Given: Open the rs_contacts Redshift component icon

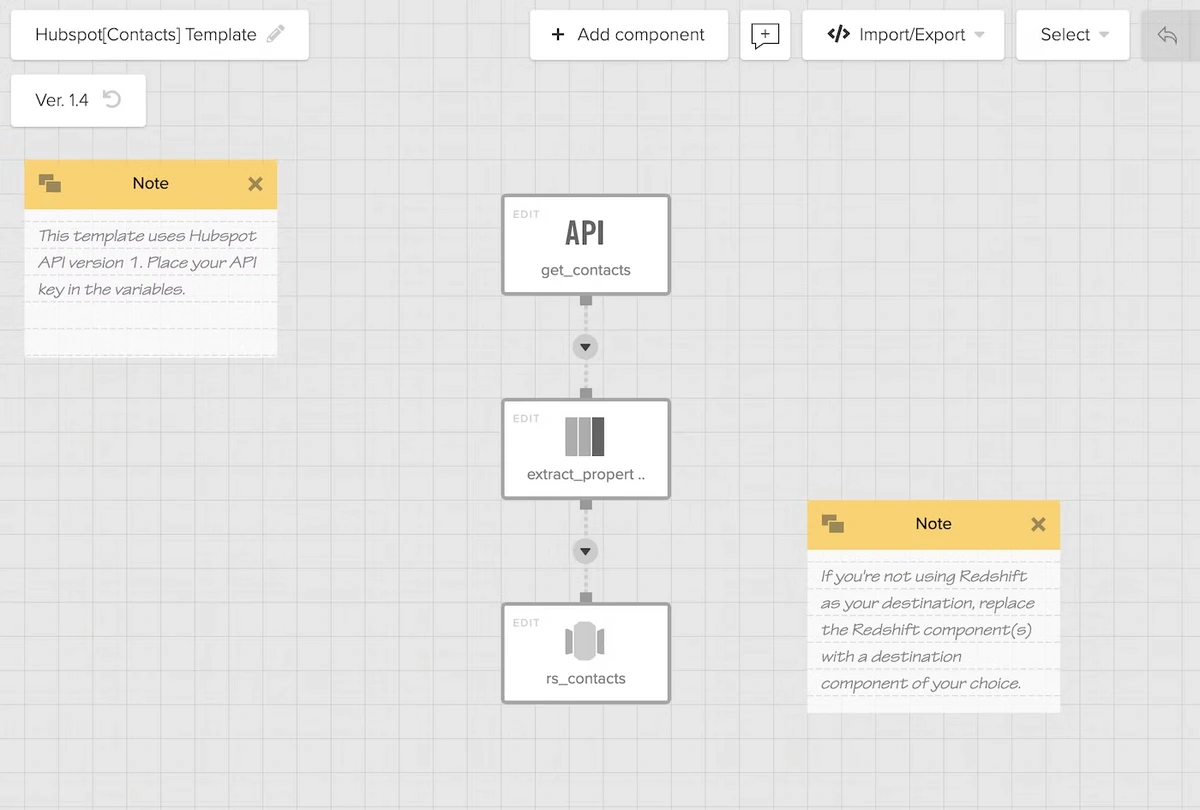Looking at the screenshot, I should [585, 641].
